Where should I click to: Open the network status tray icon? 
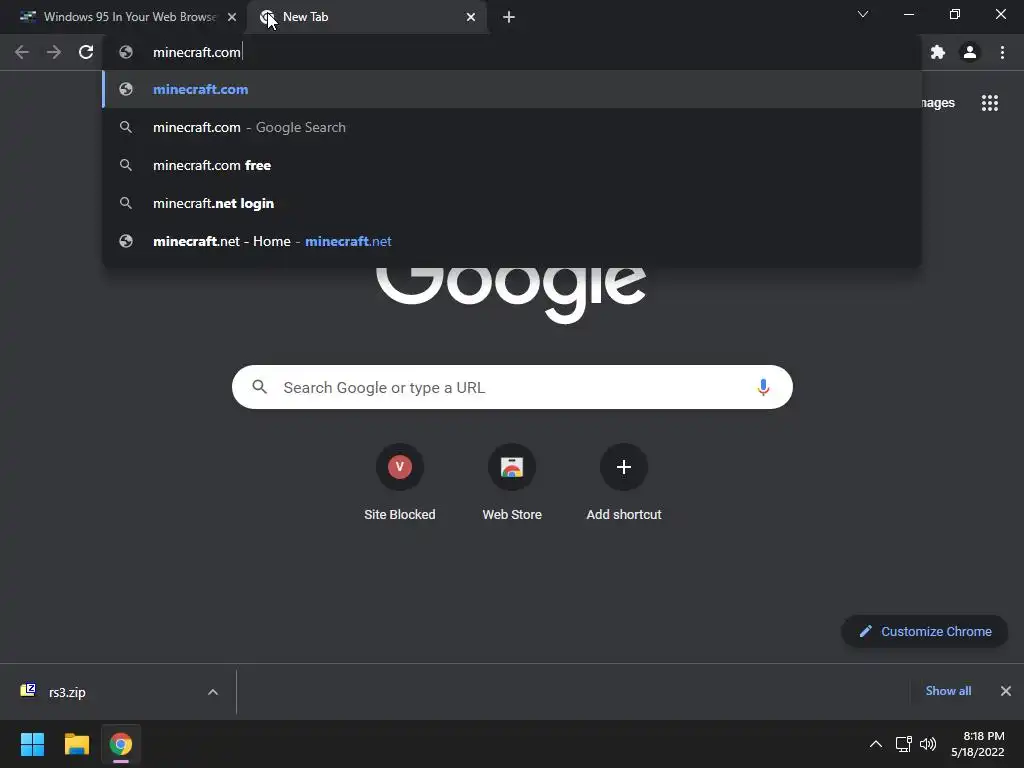click(x=904, y=744)
